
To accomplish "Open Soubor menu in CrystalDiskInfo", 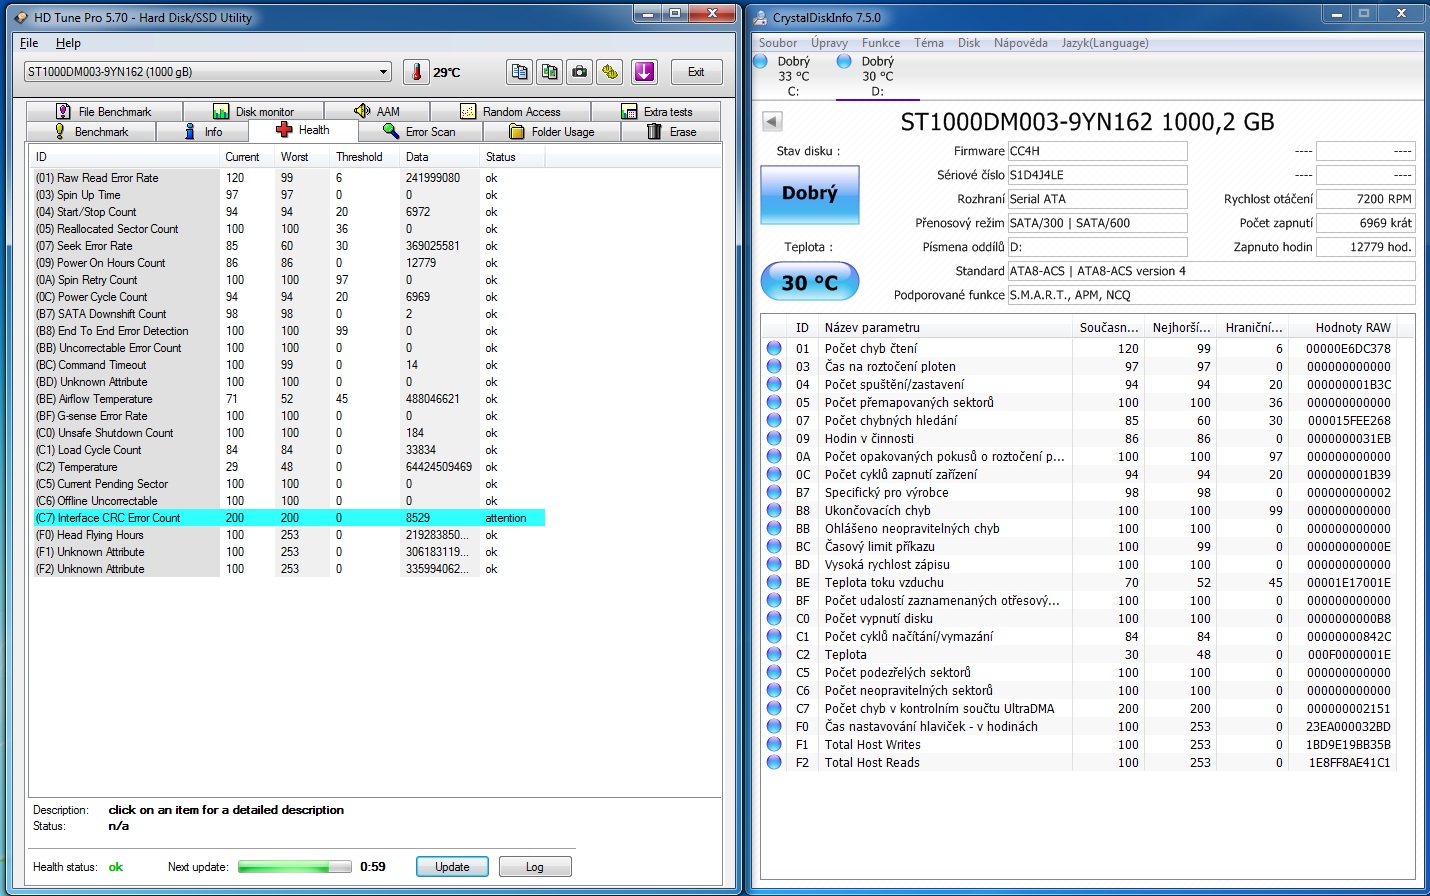I will pyautogui.click(x=778, y=43).
